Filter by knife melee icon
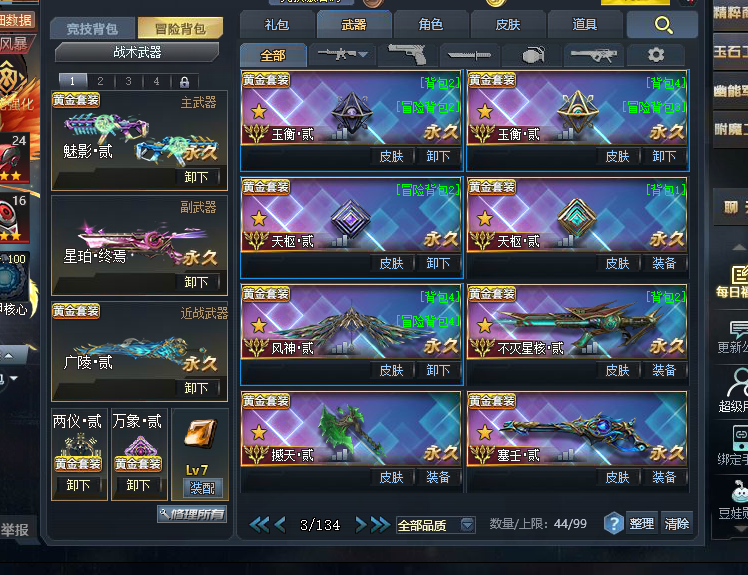This screenshot has height=575, width=748. point(469,55)
